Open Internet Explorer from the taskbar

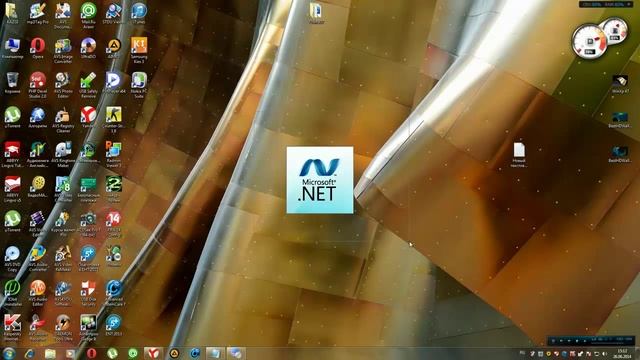point(29,353)
